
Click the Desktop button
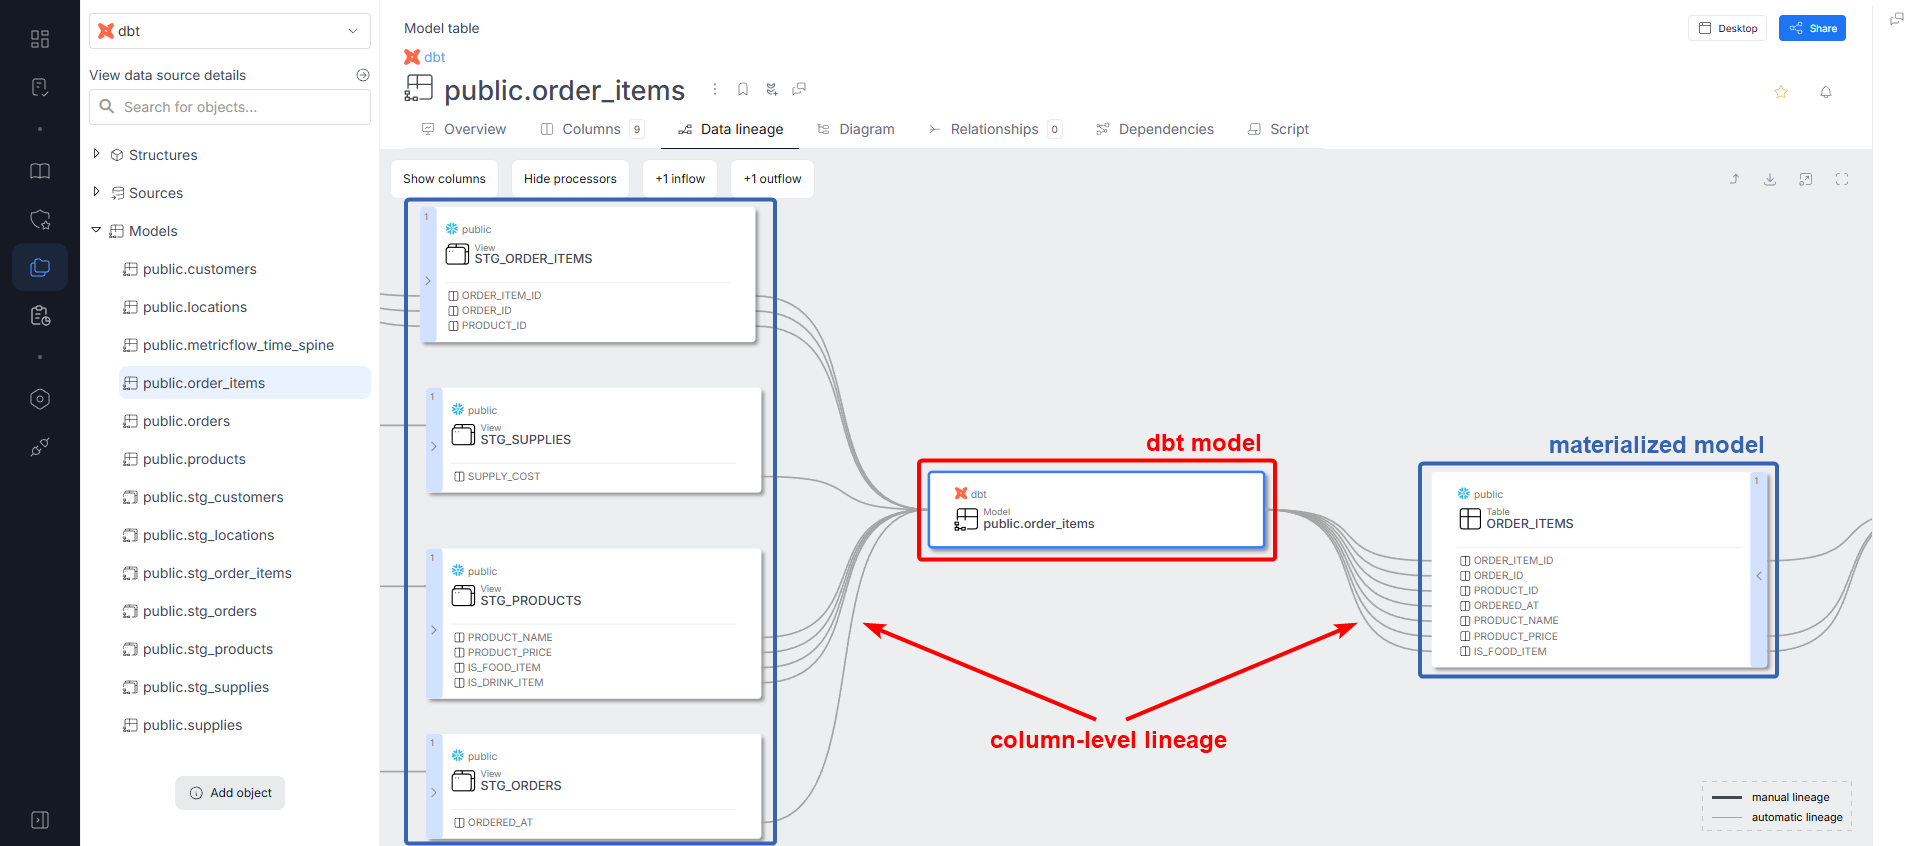pos(1728,28)
